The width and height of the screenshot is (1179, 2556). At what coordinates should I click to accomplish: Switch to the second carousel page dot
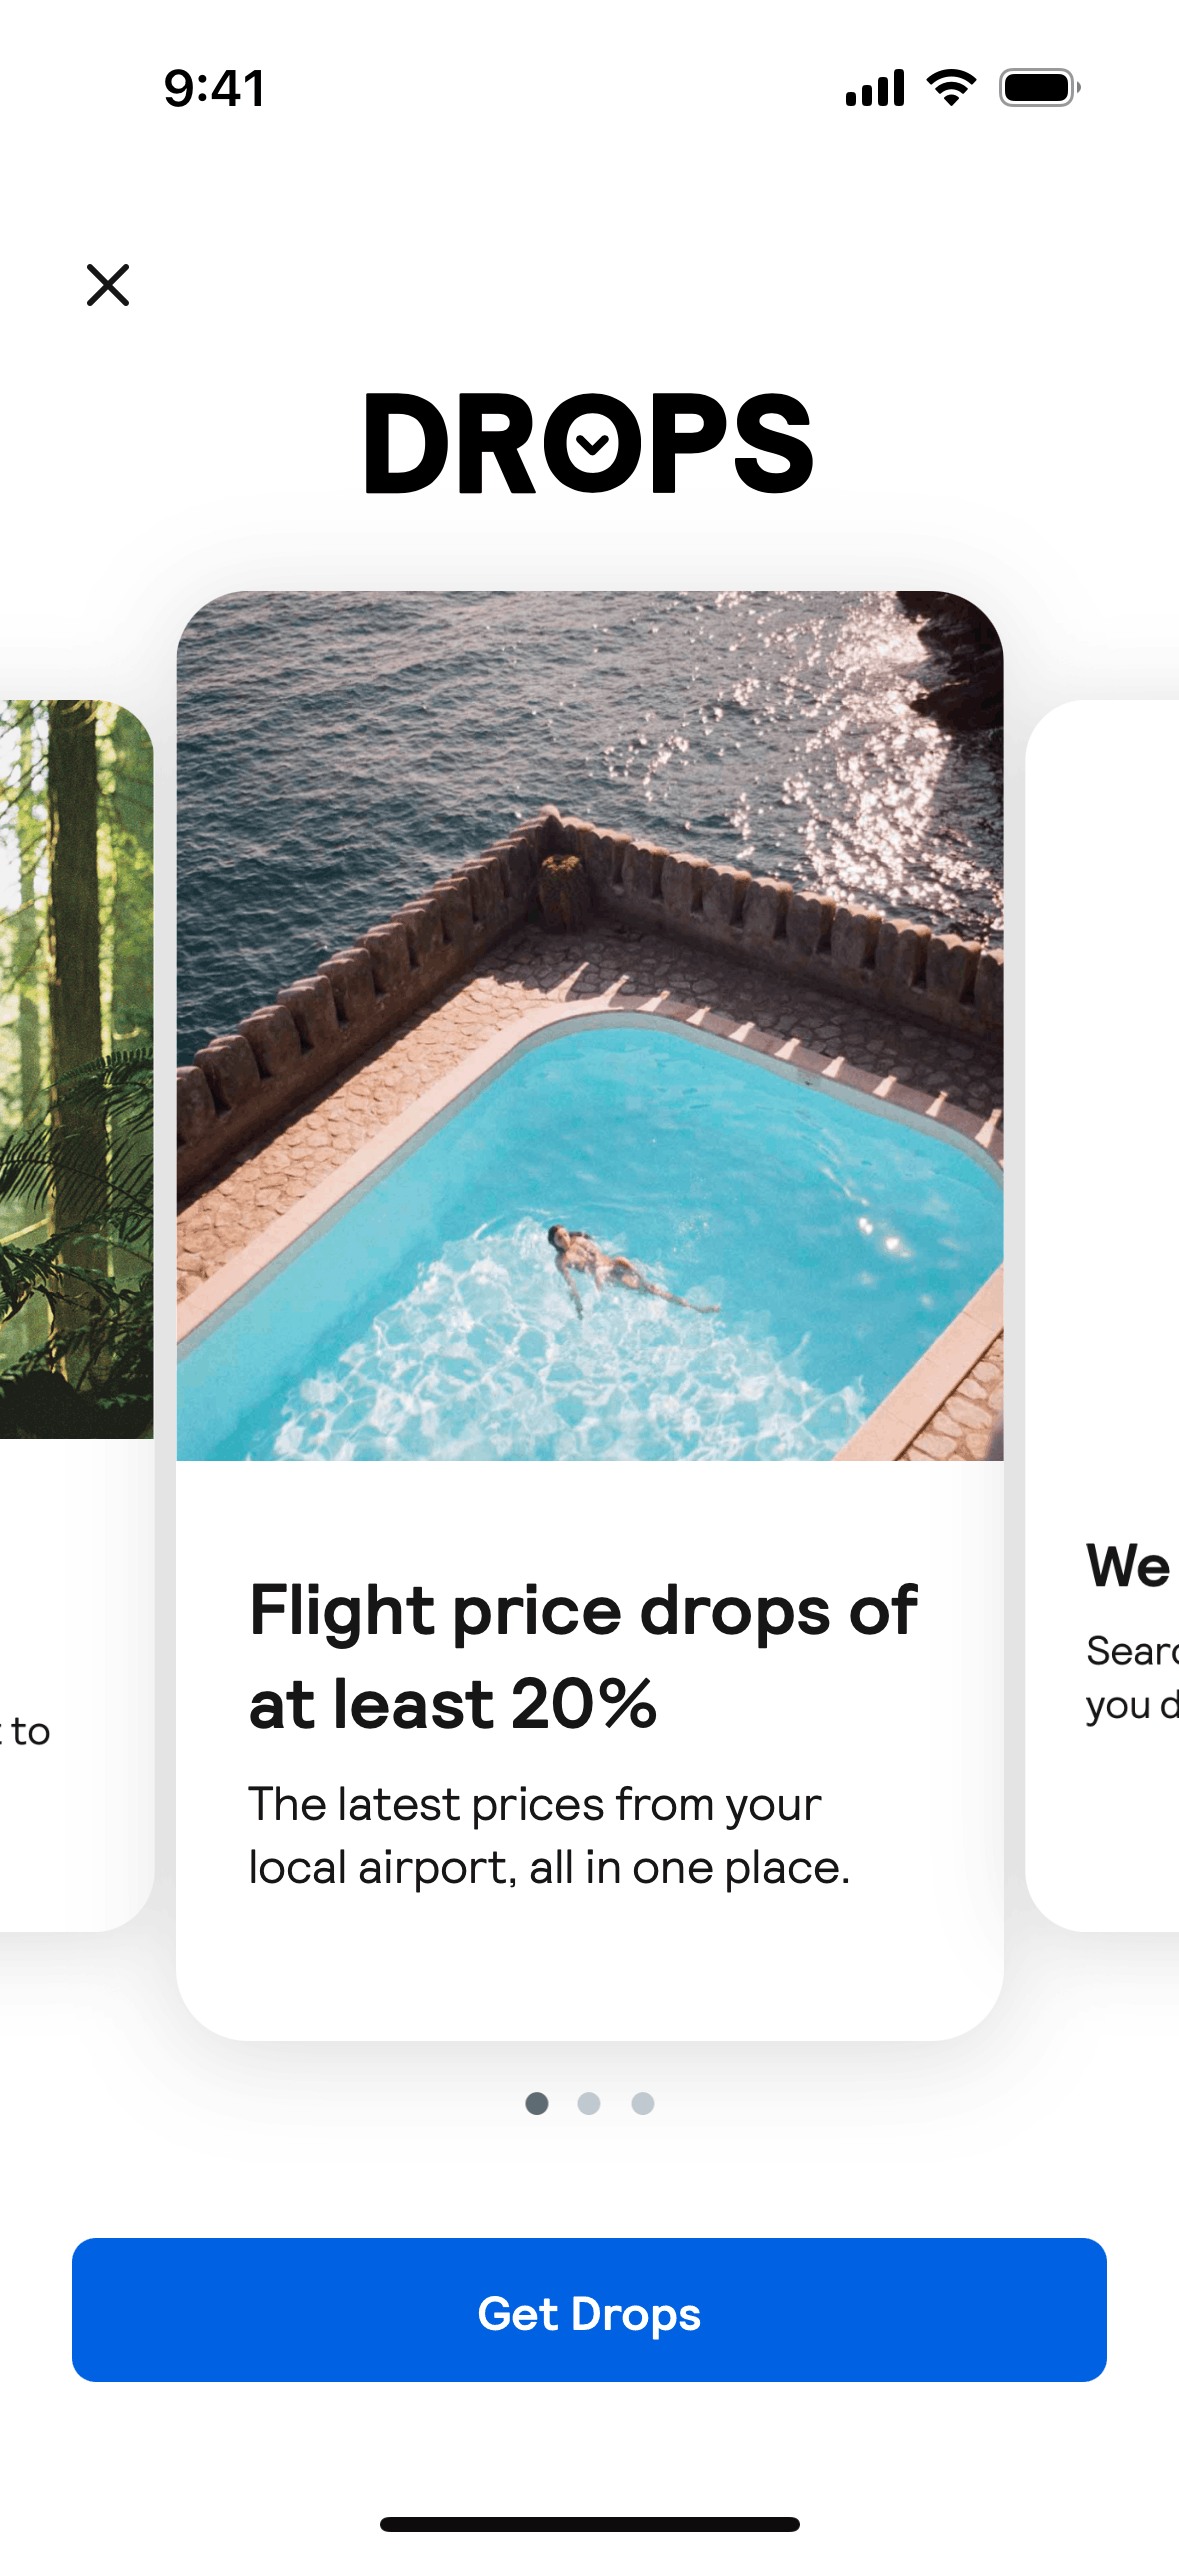pos(589,2103)
